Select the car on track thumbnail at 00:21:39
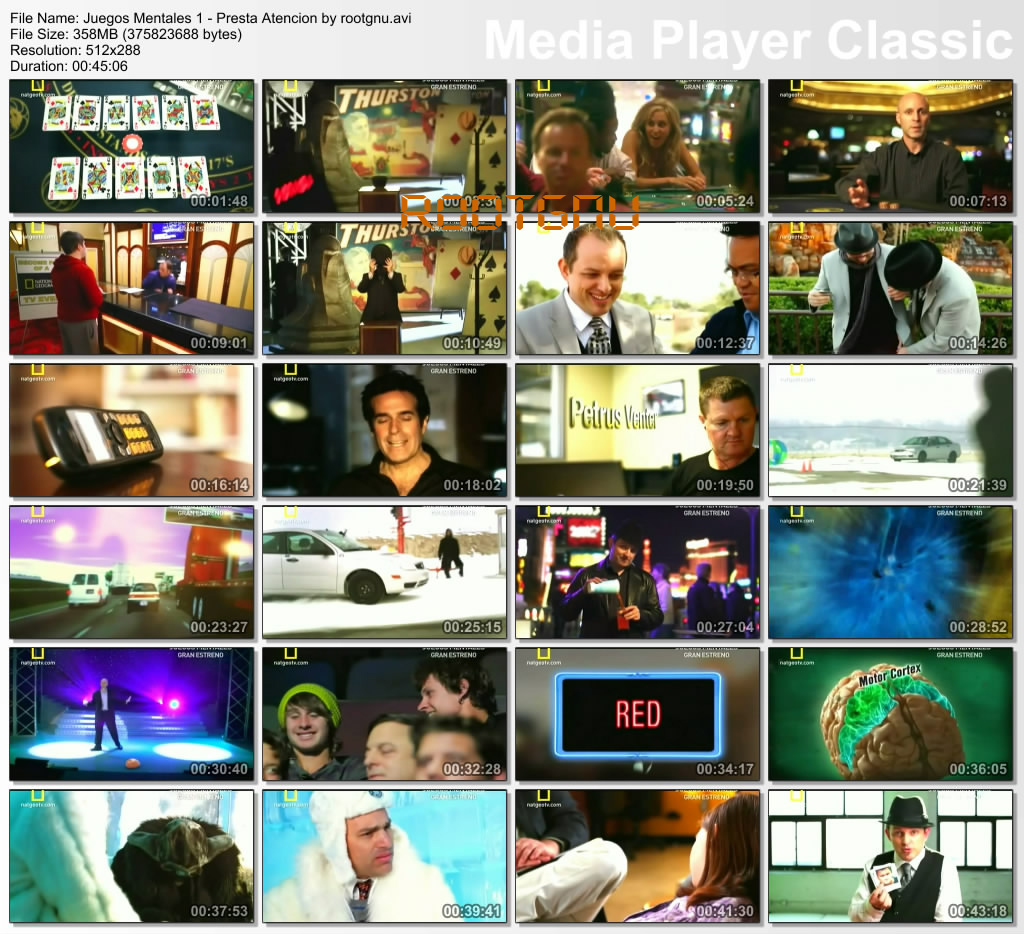The image size is (1024, 934). tap(890, 430)
